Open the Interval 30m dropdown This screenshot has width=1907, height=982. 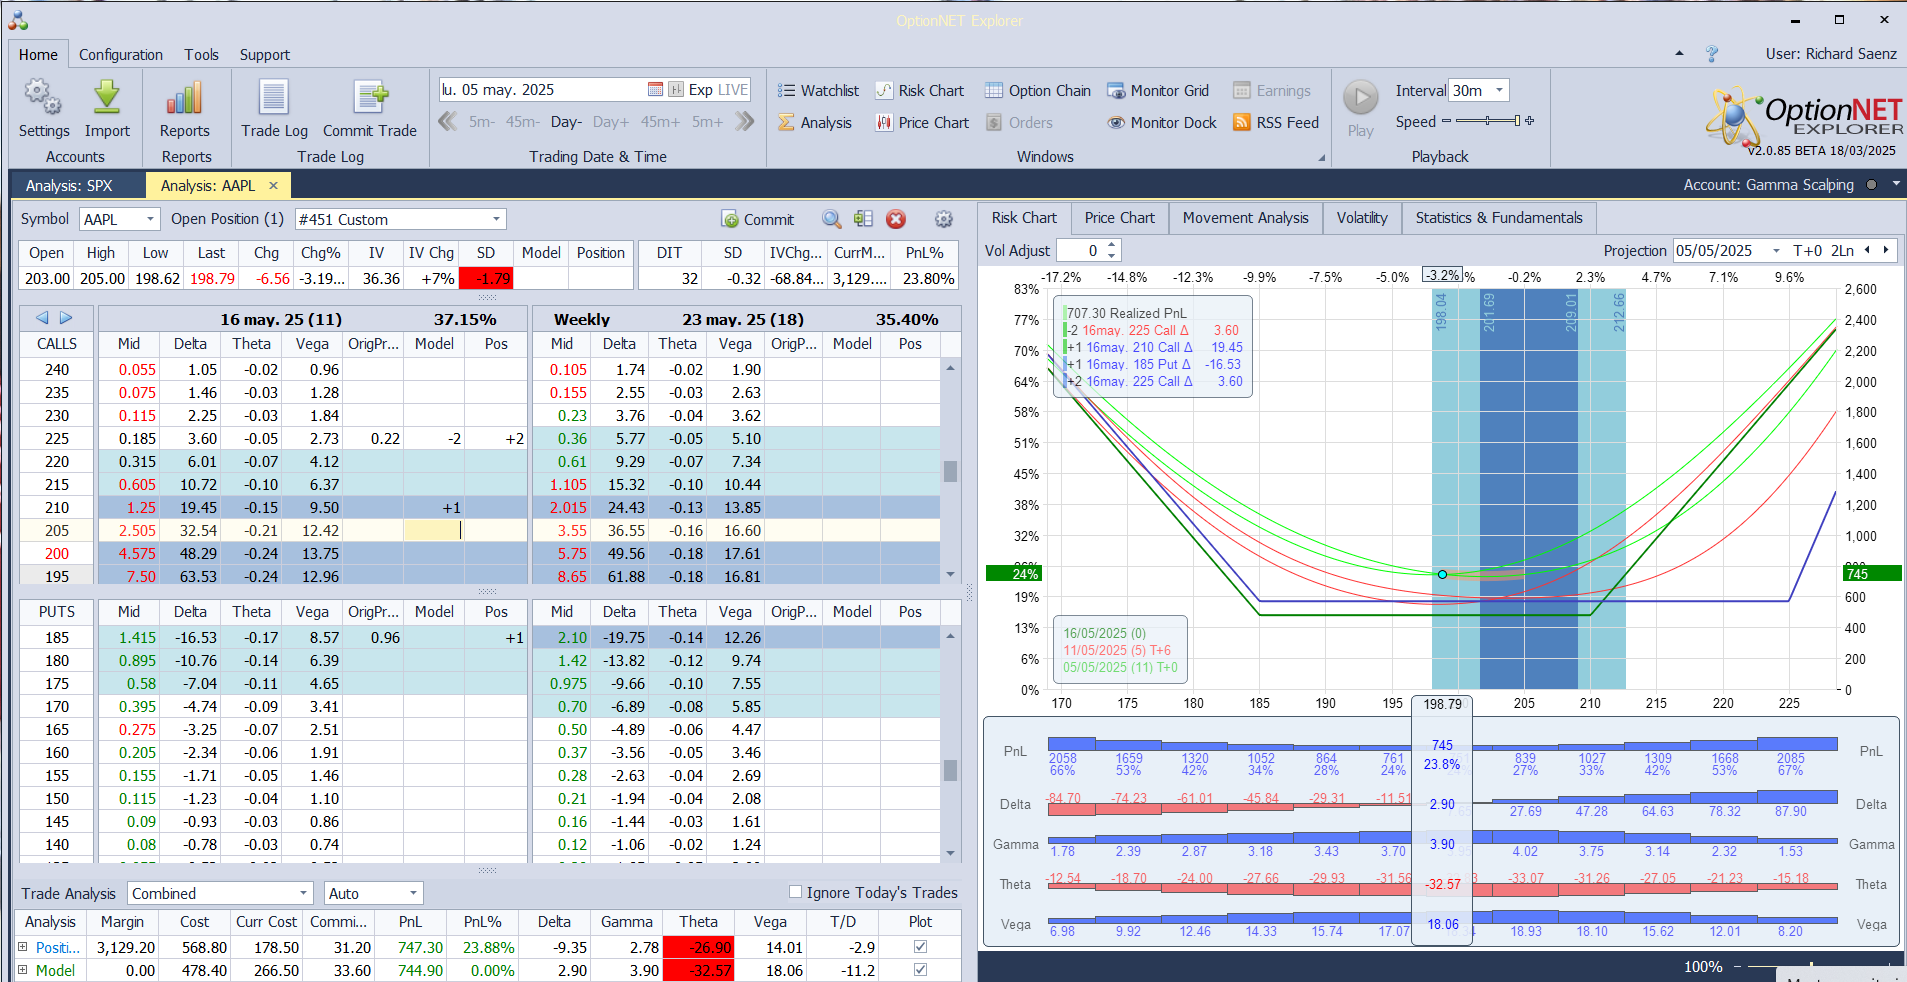1499,90
